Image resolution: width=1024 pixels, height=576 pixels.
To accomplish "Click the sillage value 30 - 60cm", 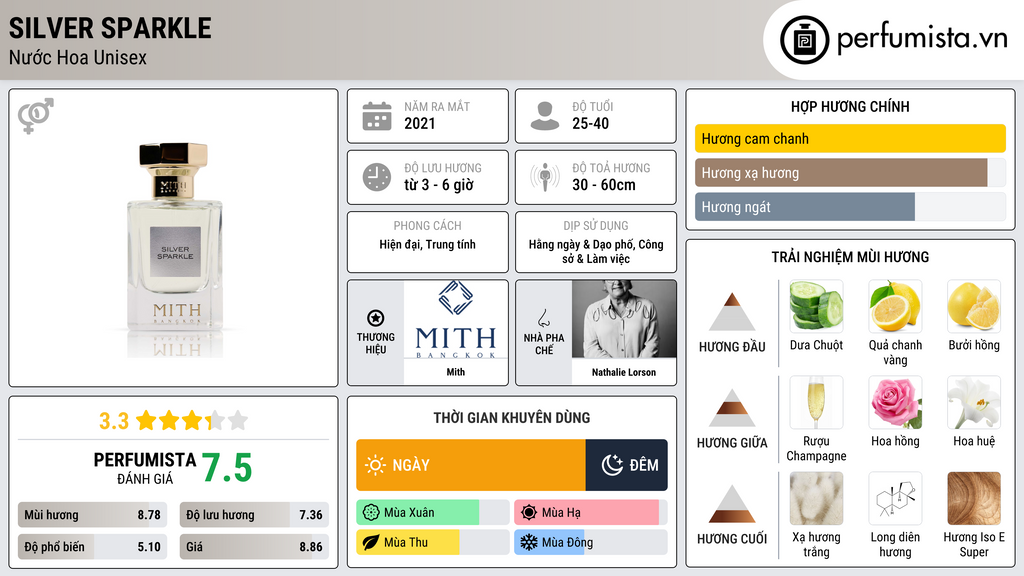I will [603, 185].
